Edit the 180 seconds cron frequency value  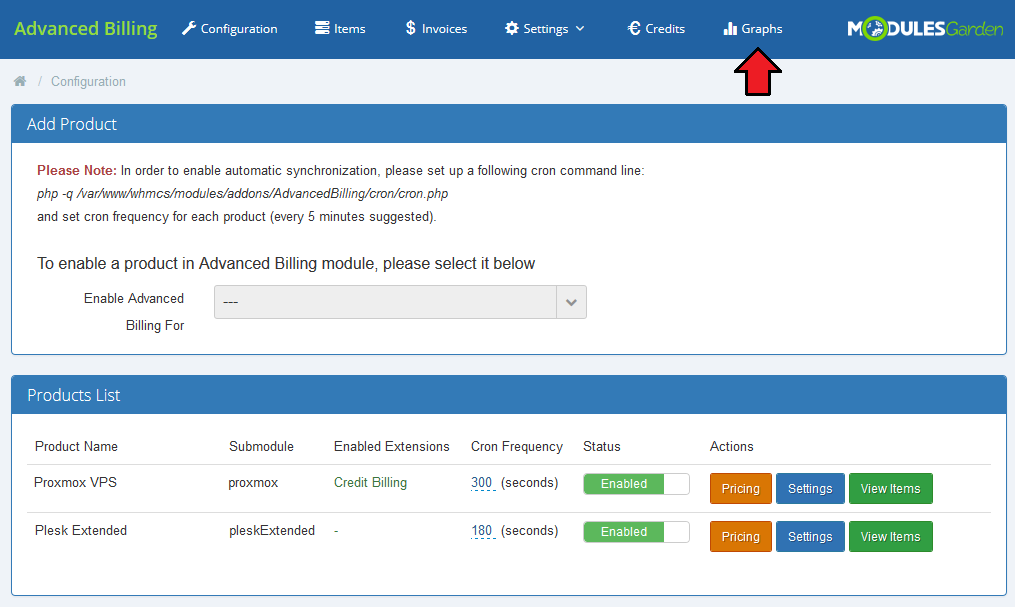click(482, 531)
